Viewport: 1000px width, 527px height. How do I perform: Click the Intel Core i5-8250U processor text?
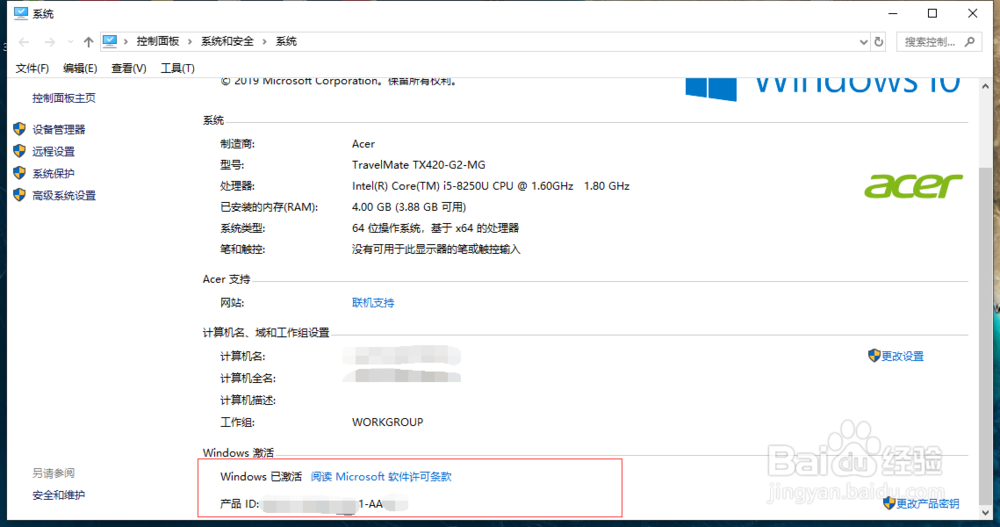pyautogui.click(x=490, y=186)
